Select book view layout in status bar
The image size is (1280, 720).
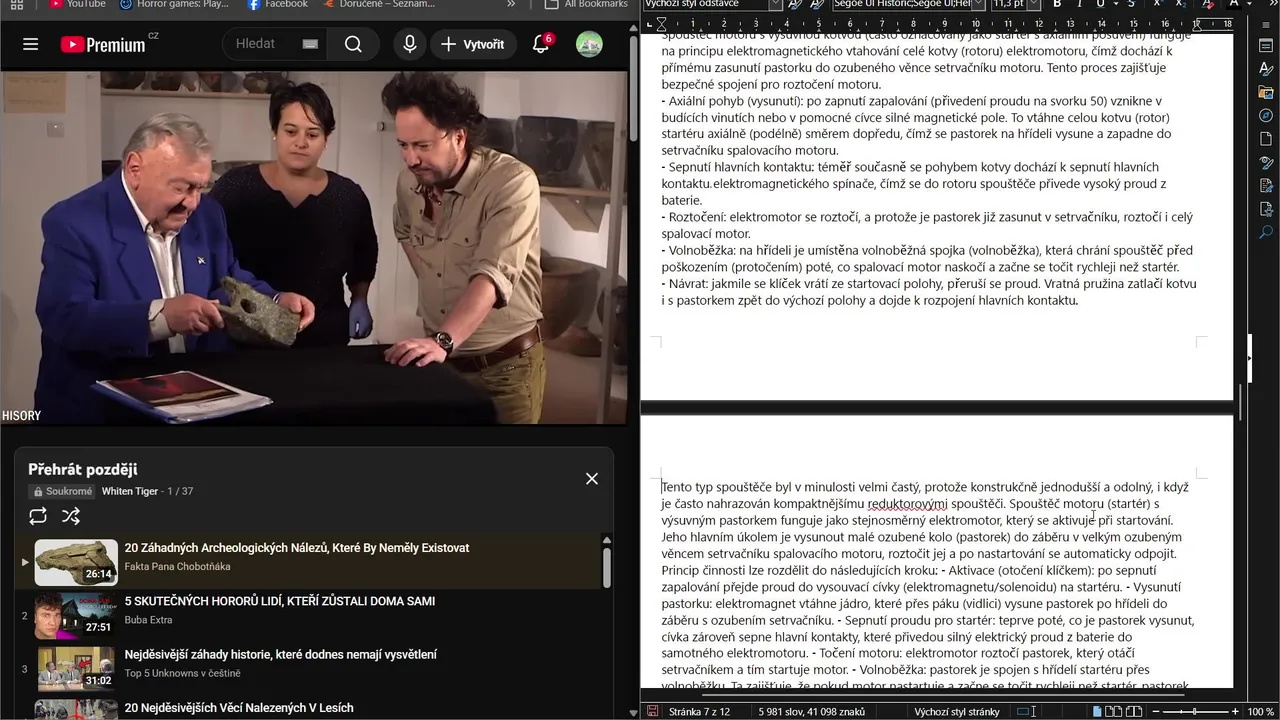[1135, 712]
